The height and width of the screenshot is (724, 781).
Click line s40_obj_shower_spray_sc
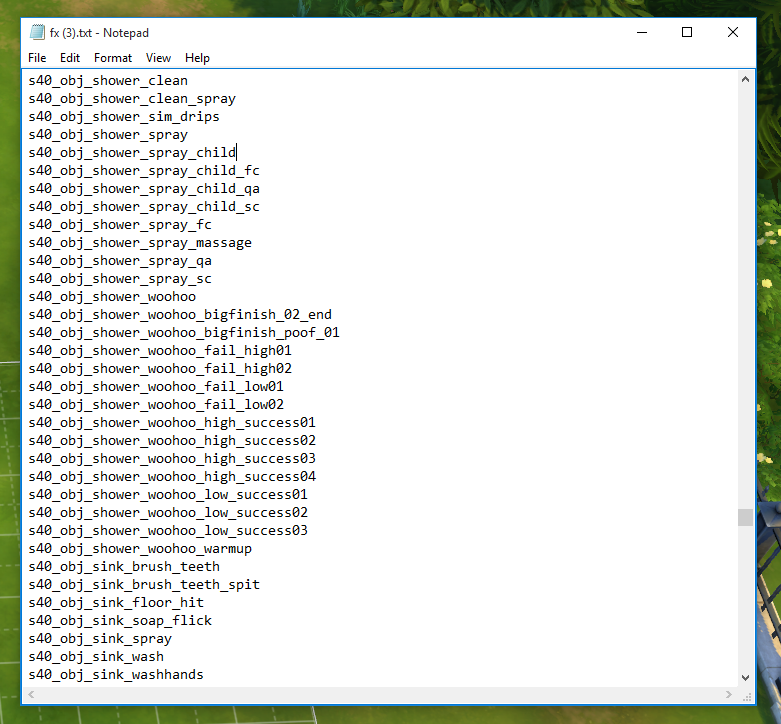[x=120, y=278]
